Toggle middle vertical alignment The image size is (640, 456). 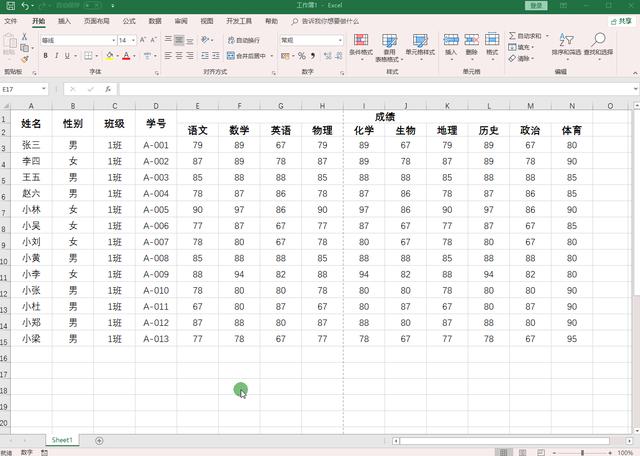pyautogui.click(x=179, y=40)
